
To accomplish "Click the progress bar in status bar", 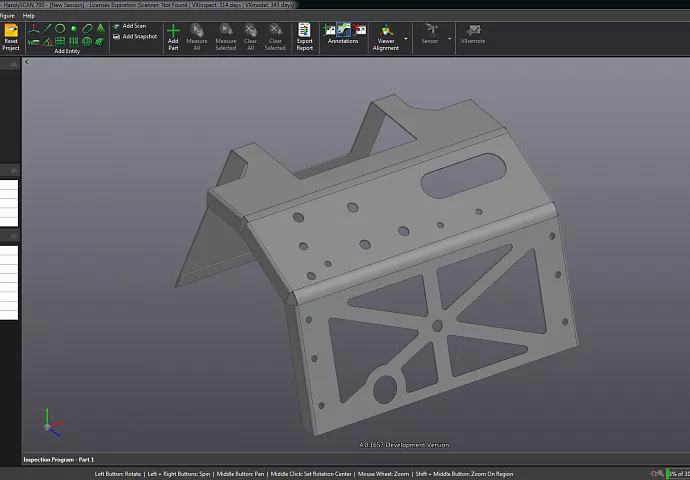I will pyautogui.click(x=677, y=473).
